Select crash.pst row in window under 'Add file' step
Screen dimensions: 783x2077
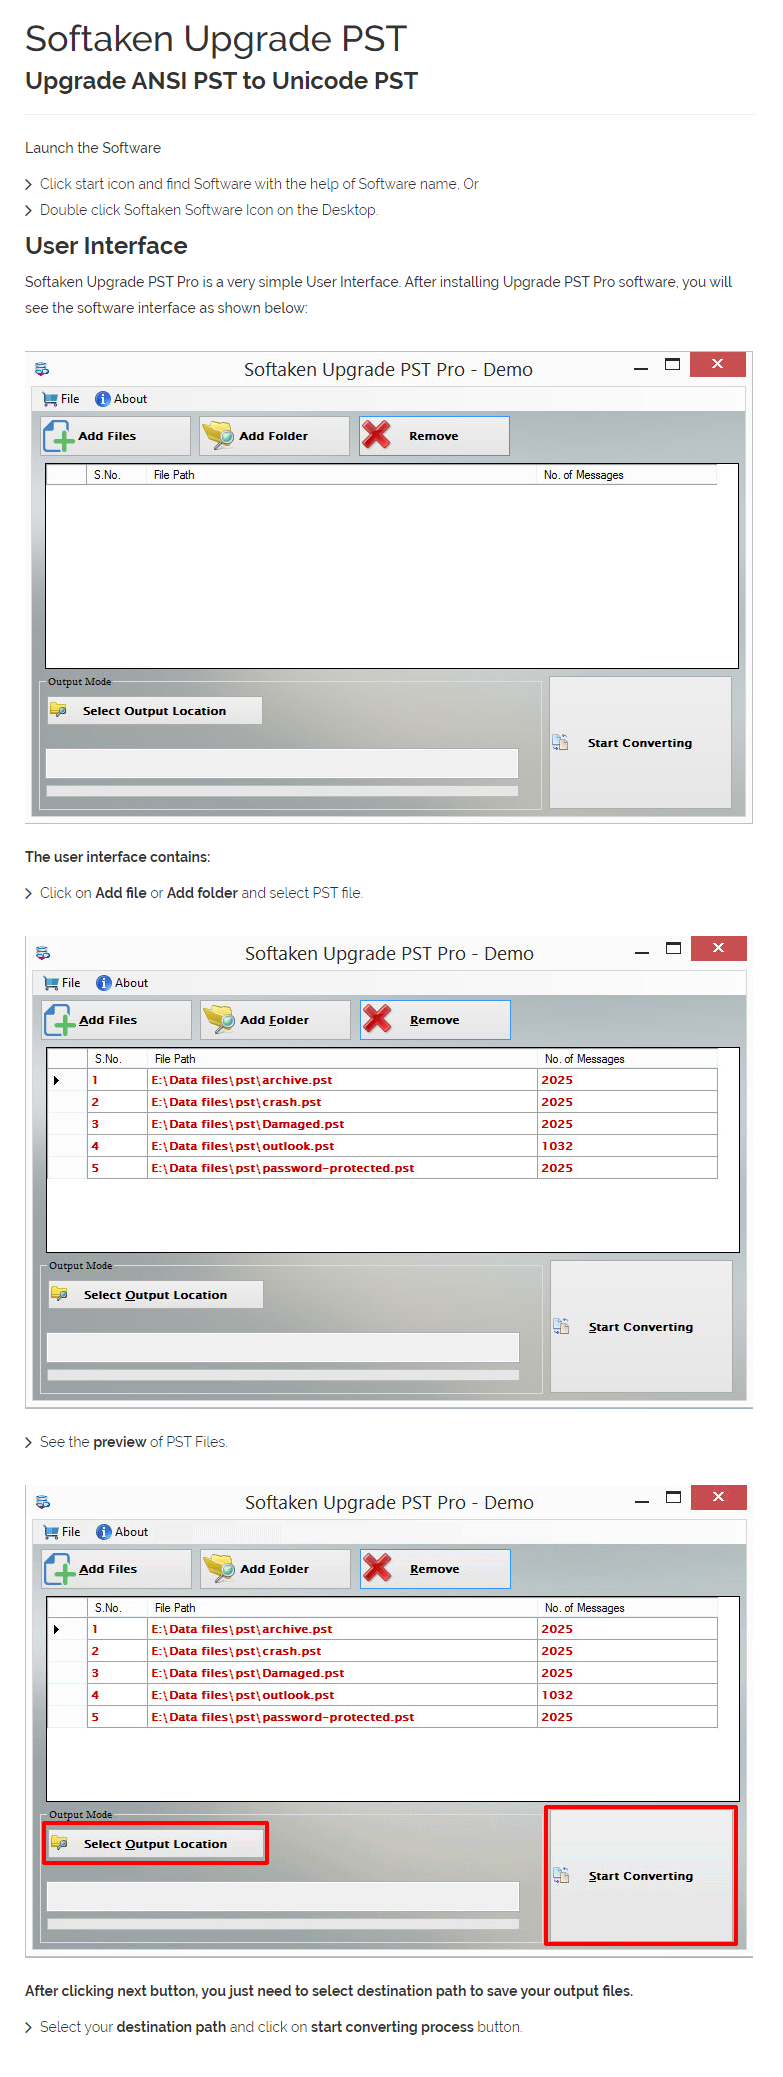click(x=383, y=1102)
